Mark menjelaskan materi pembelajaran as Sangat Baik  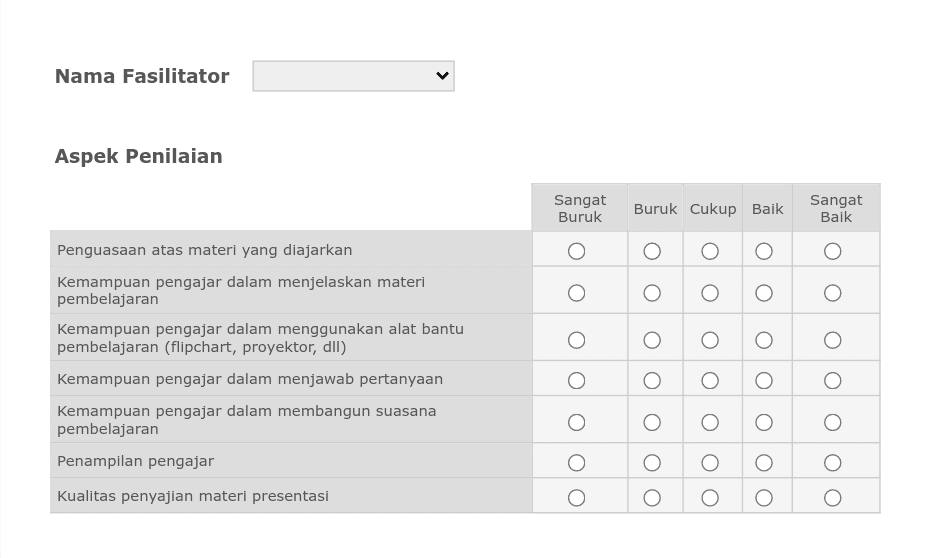click(x=832, y=293)
